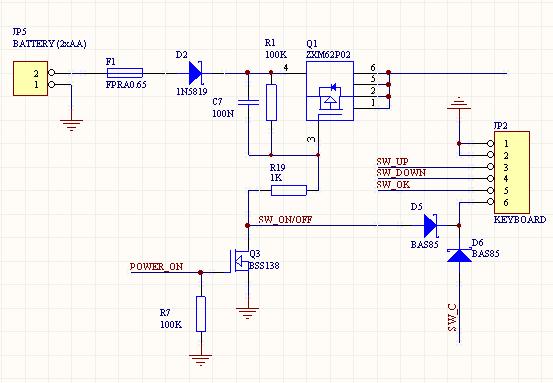Click the ground symbol above JP2
The height and width of the screenshot is (383, 553).
tap(459, 103)
